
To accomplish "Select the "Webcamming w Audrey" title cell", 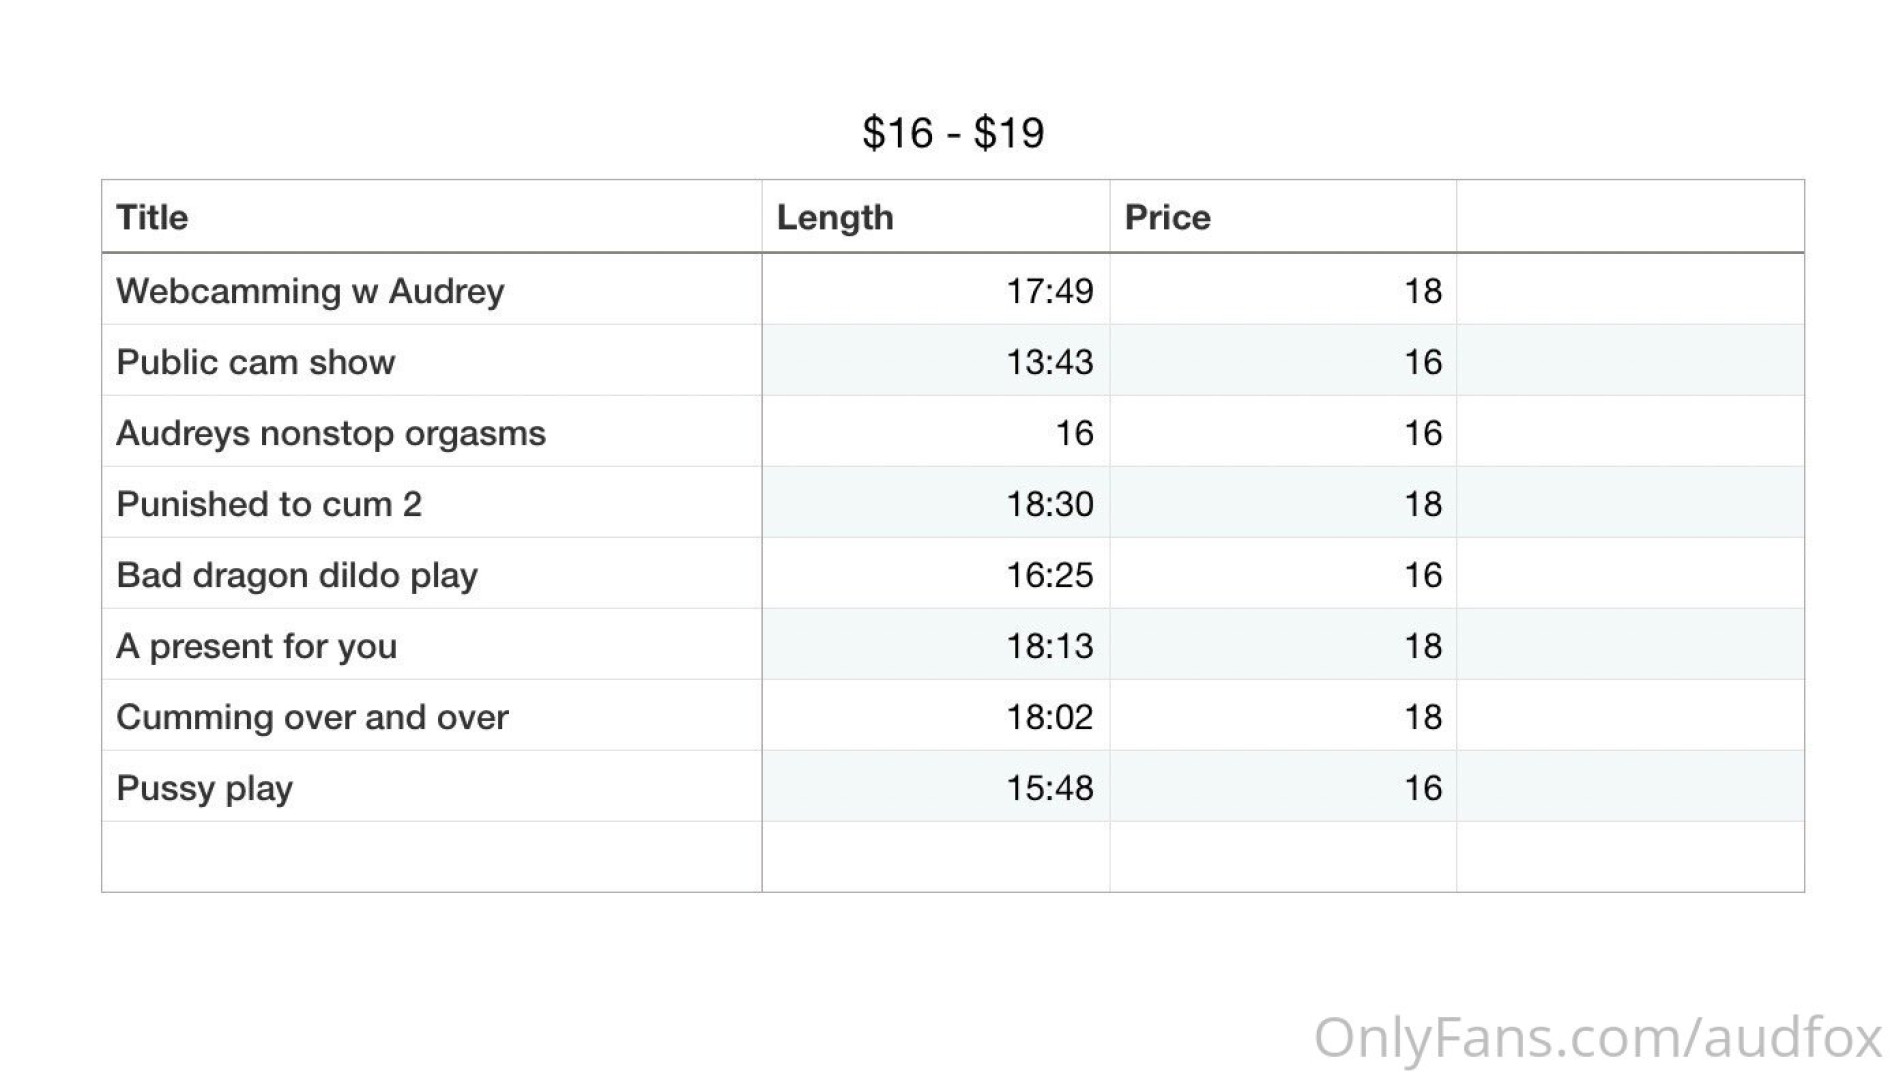I will coord(310,291).
